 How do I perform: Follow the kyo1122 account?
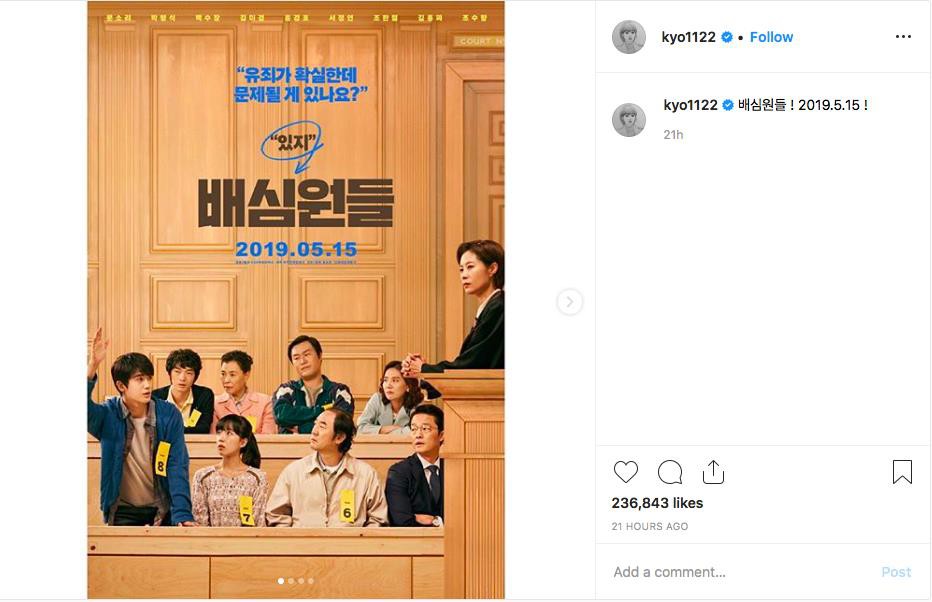tap(771, 37)
